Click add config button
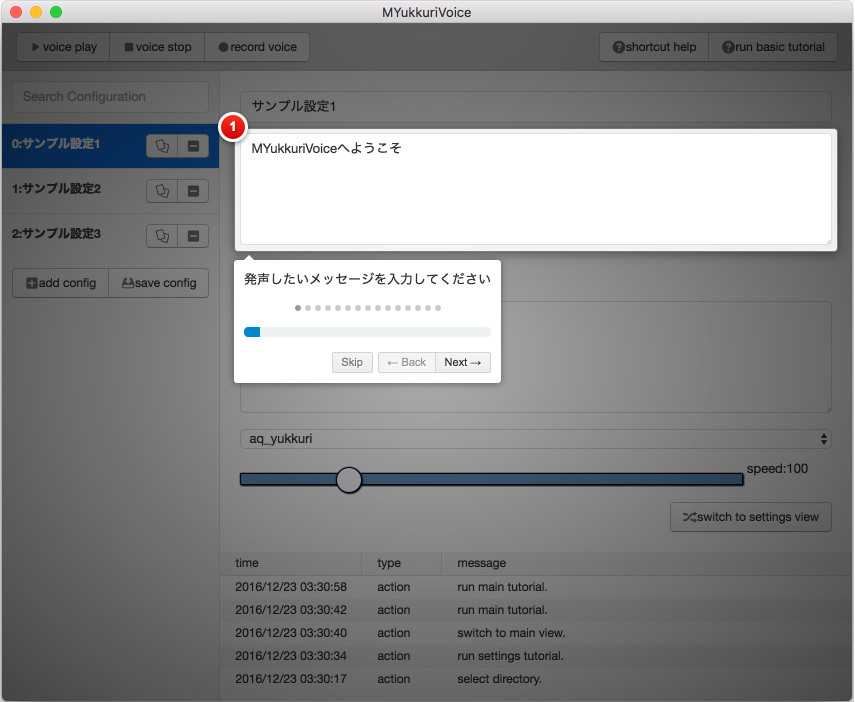Image resolution: width=855 pixels, height=702 pixels. click(61, 283)
